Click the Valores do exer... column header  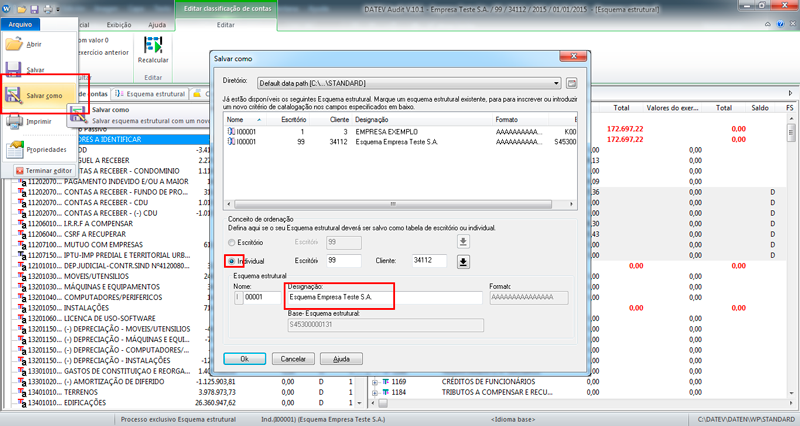(x=672, y=108)
